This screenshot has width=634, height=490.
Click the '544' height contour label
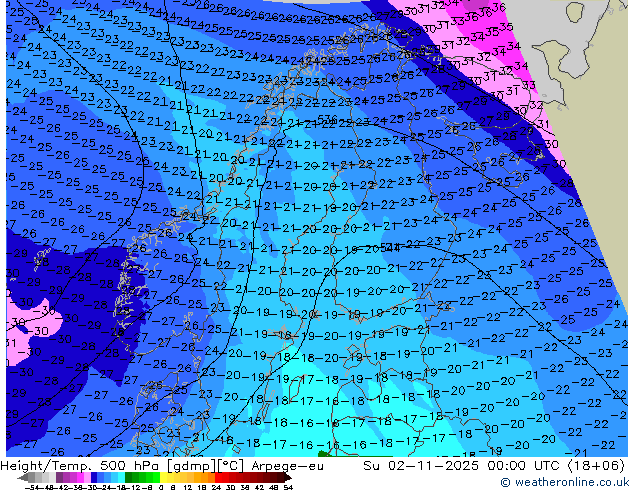point(390,247)
